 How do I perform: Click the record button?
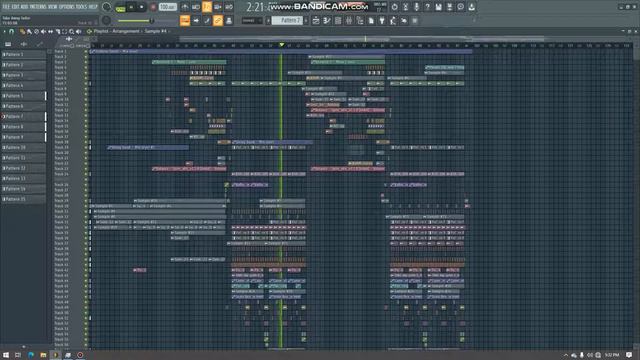pos(153,7)
